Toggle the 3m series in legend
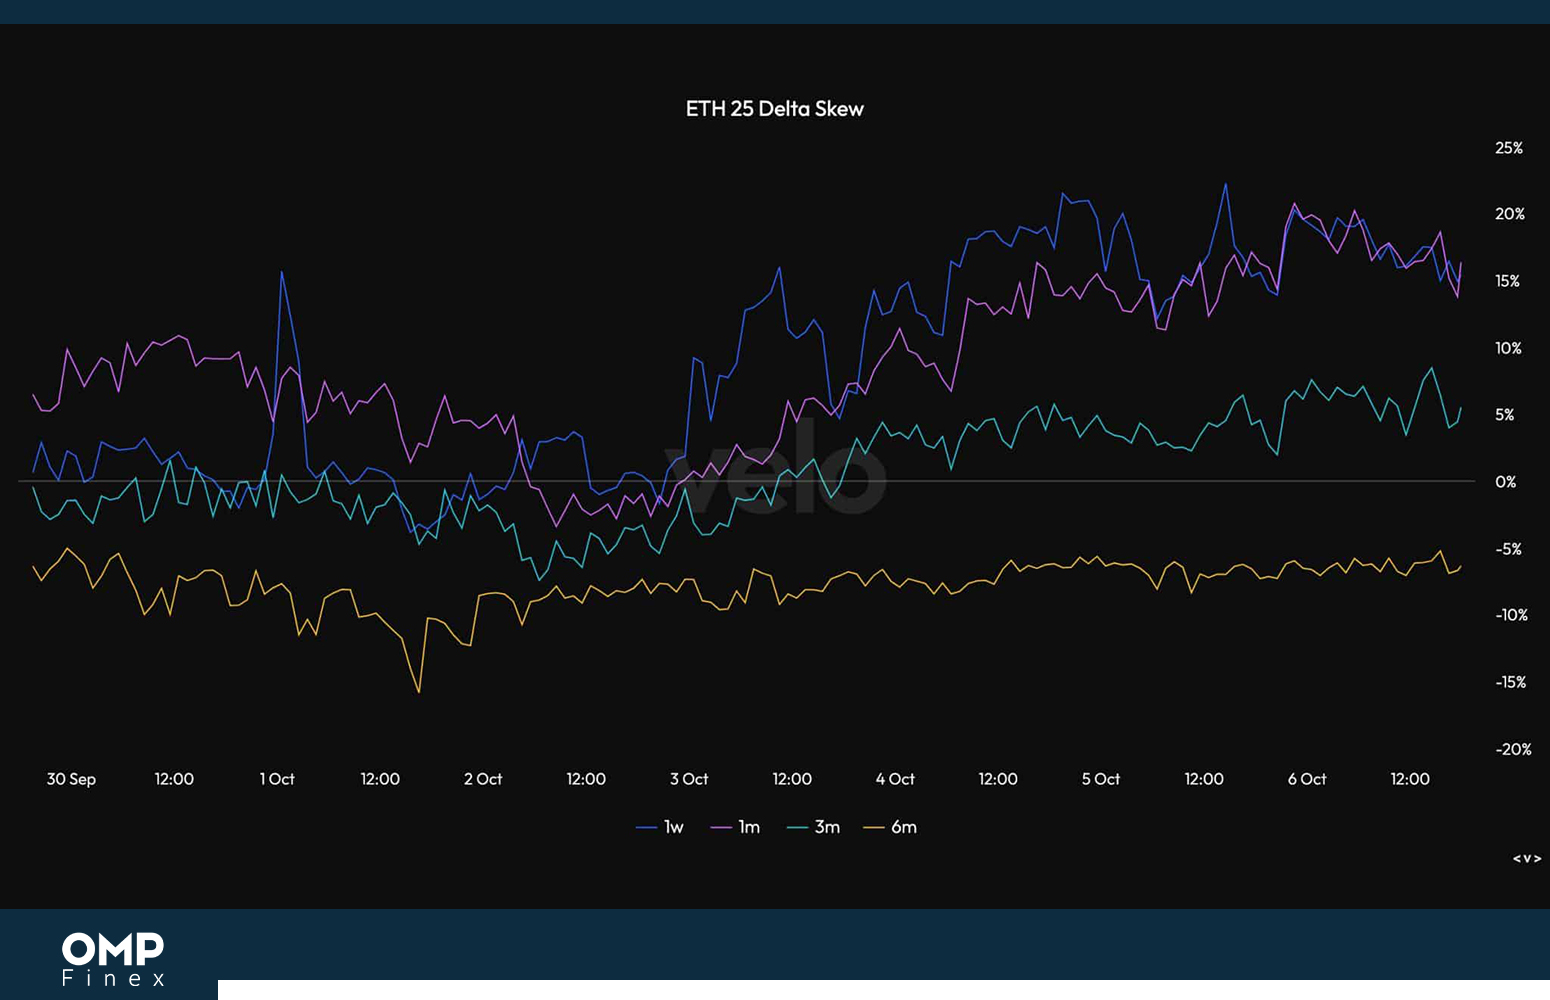 813,827
